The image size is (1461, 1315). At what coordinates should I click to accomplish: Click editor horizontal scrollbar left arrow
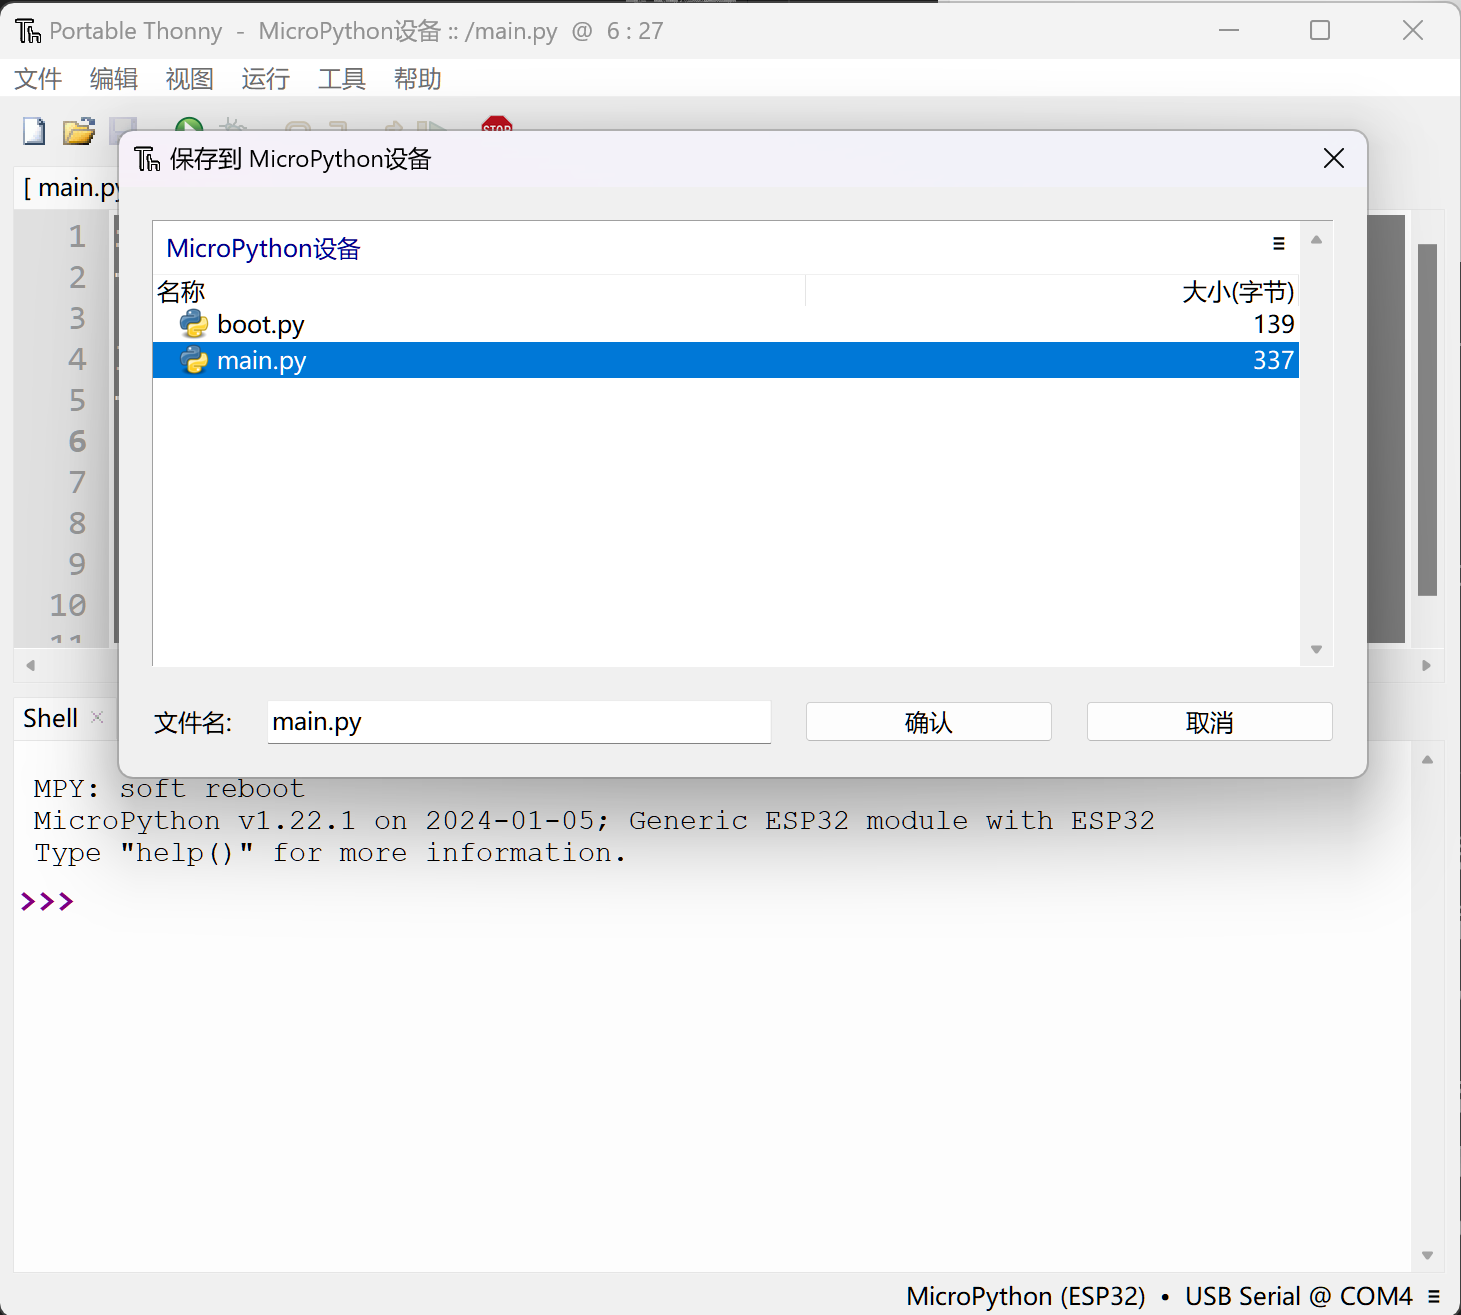(31, 665)
